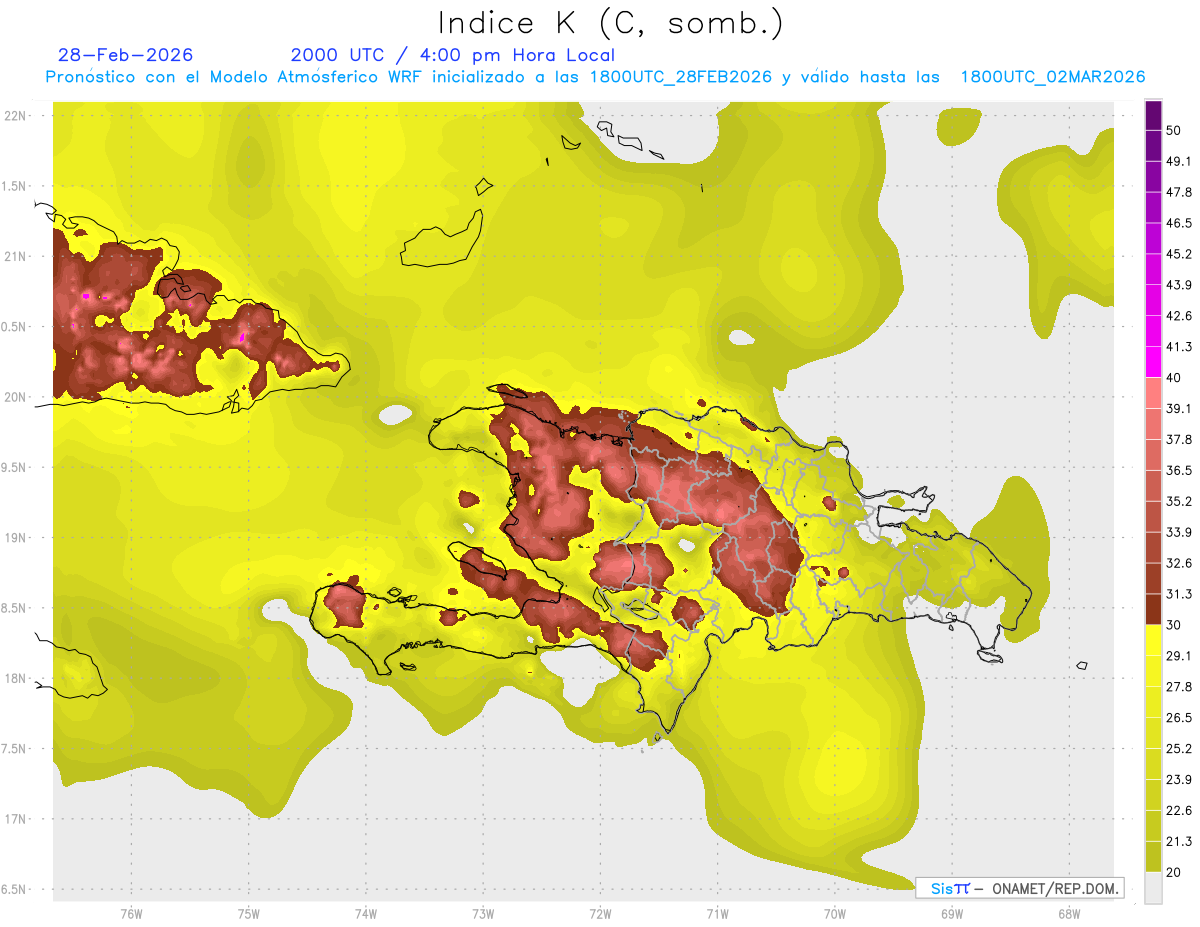This screenshot has height=927, width=1200.
Task: Click latitude label '22N'
Action: pyautogui.click(x=15, y=116)
